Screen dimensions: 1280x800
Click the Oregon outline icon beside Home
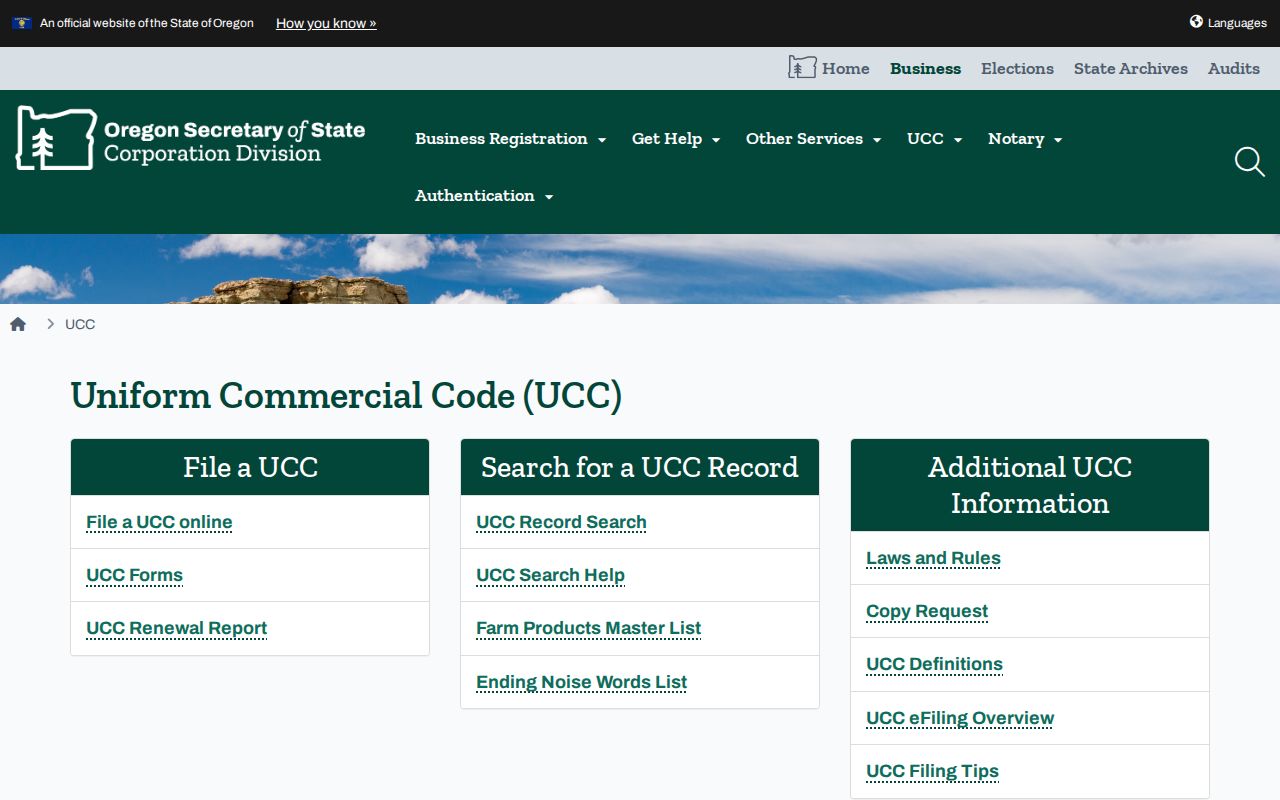click(x=802, y=68)
